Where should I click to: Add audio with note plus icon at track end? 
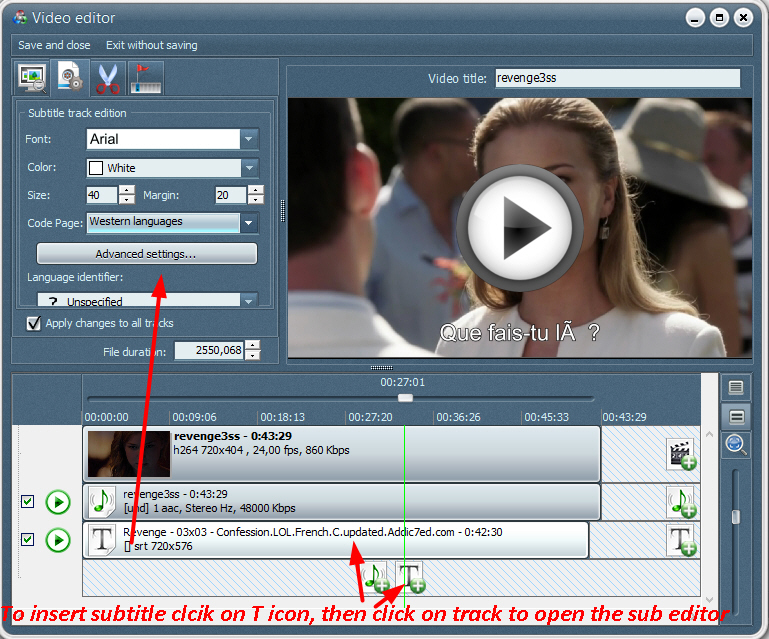[x=682, y=502]
